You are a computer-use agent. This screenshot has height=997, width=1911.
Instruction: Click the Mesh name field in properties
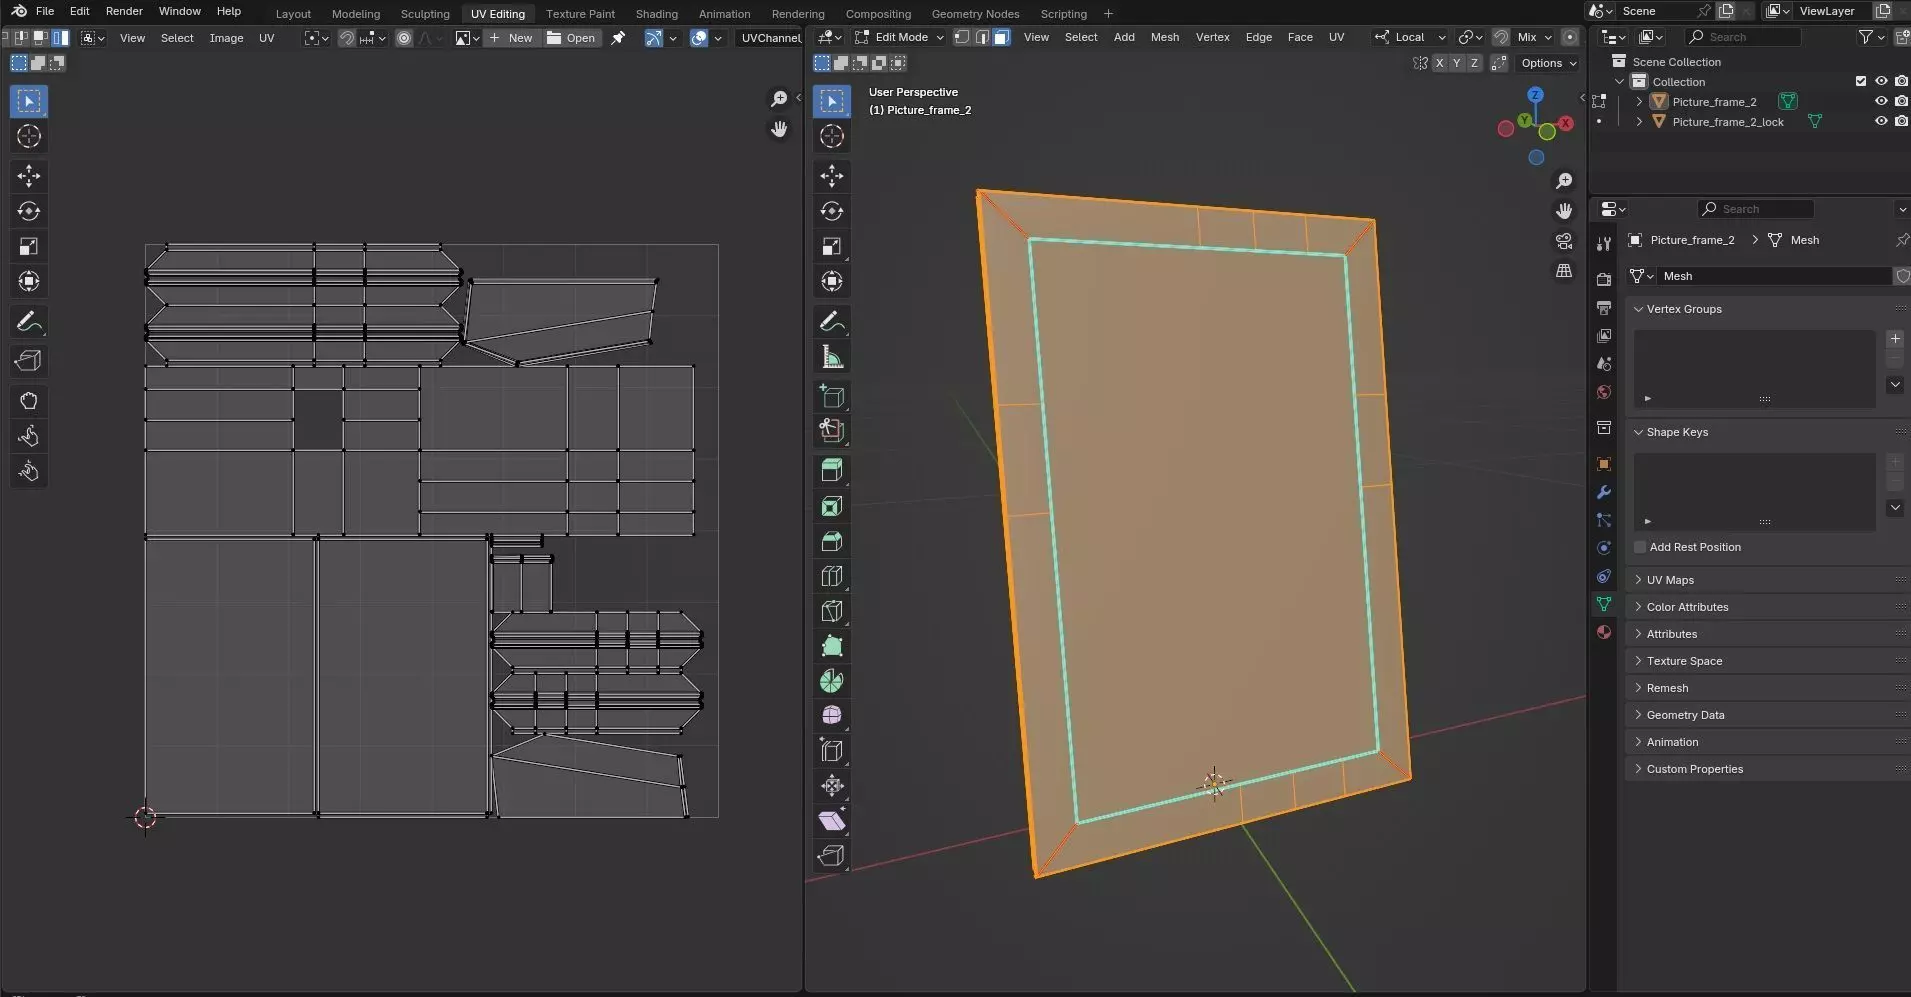(x=1774, y=276)
